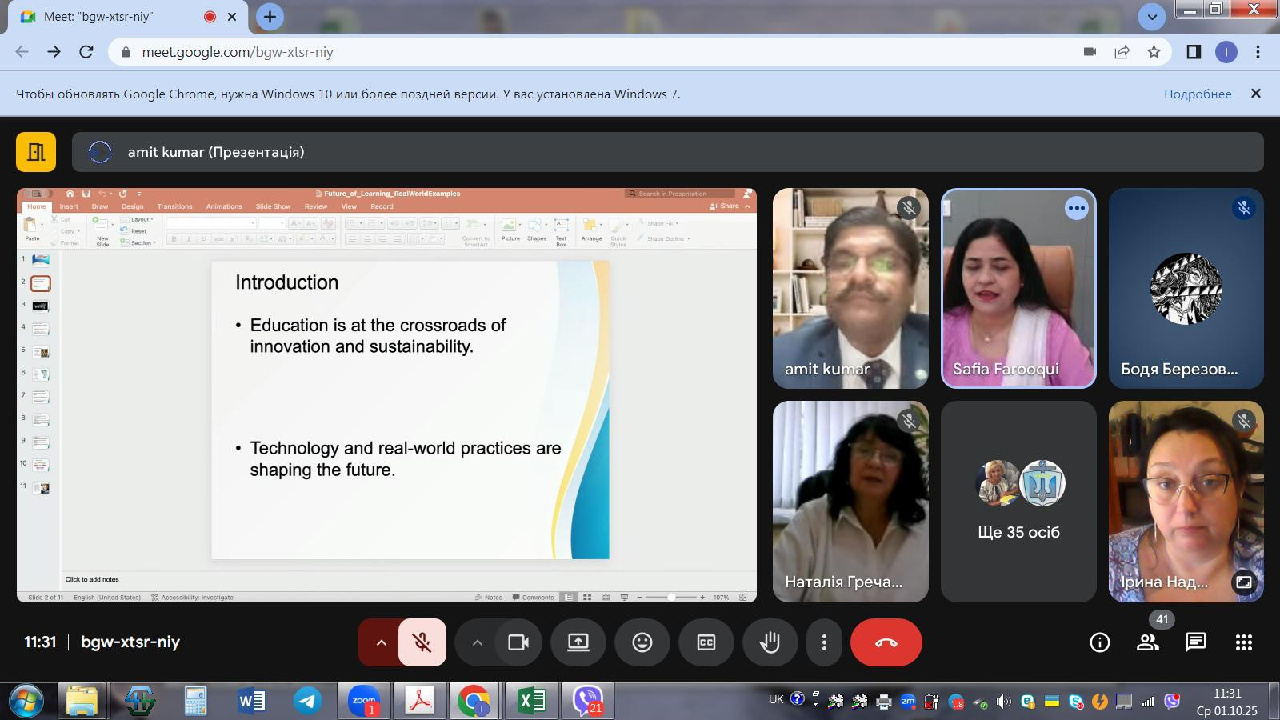1280x720 pixels.
Task: Open the three-dot more options menu
Action: (x=824, y=643)
